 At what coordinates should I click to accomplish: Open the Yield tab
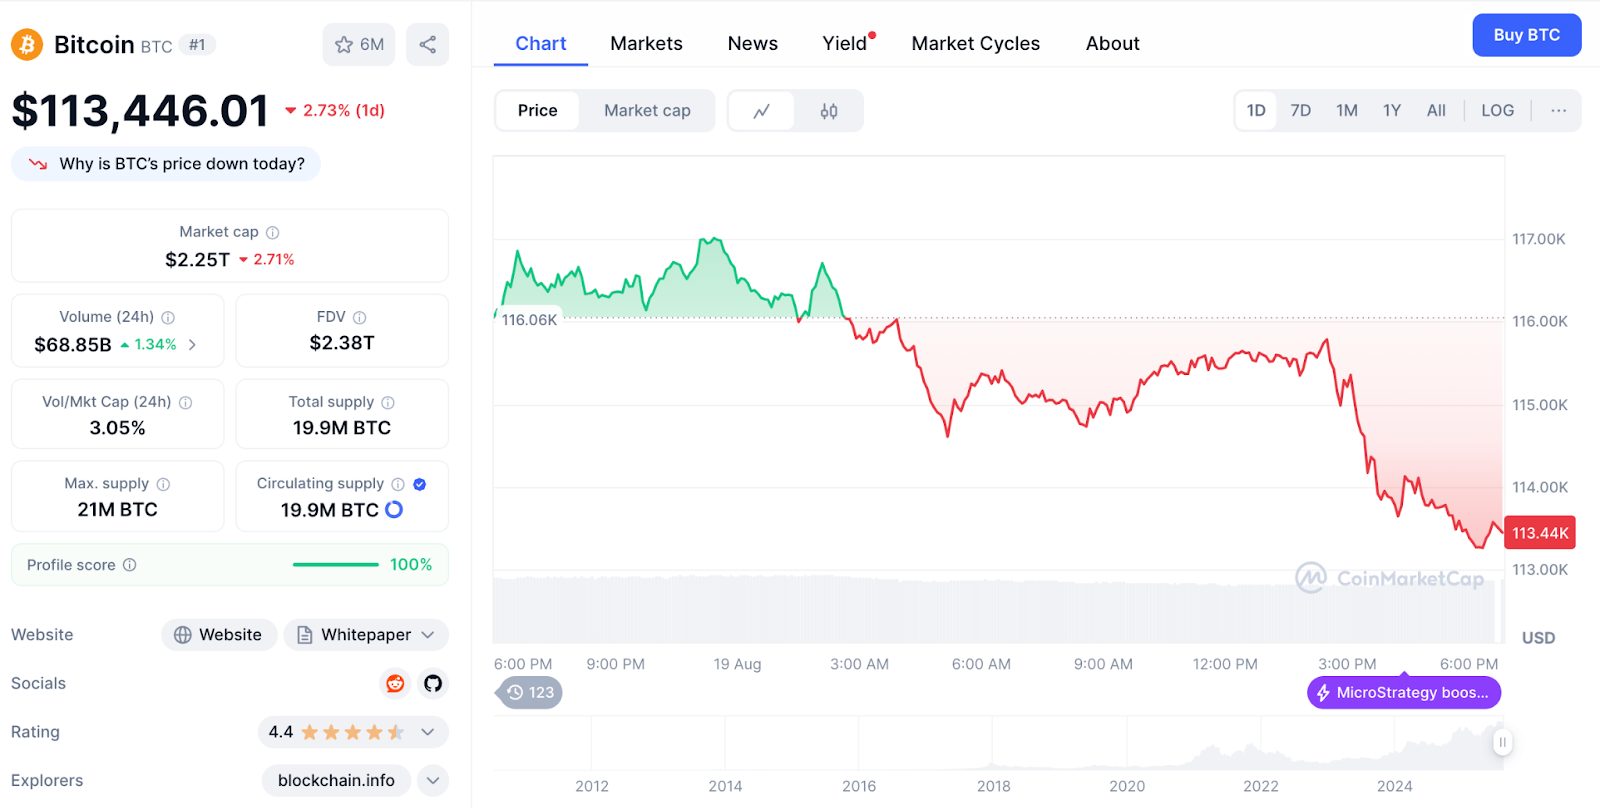pos(845,44)
